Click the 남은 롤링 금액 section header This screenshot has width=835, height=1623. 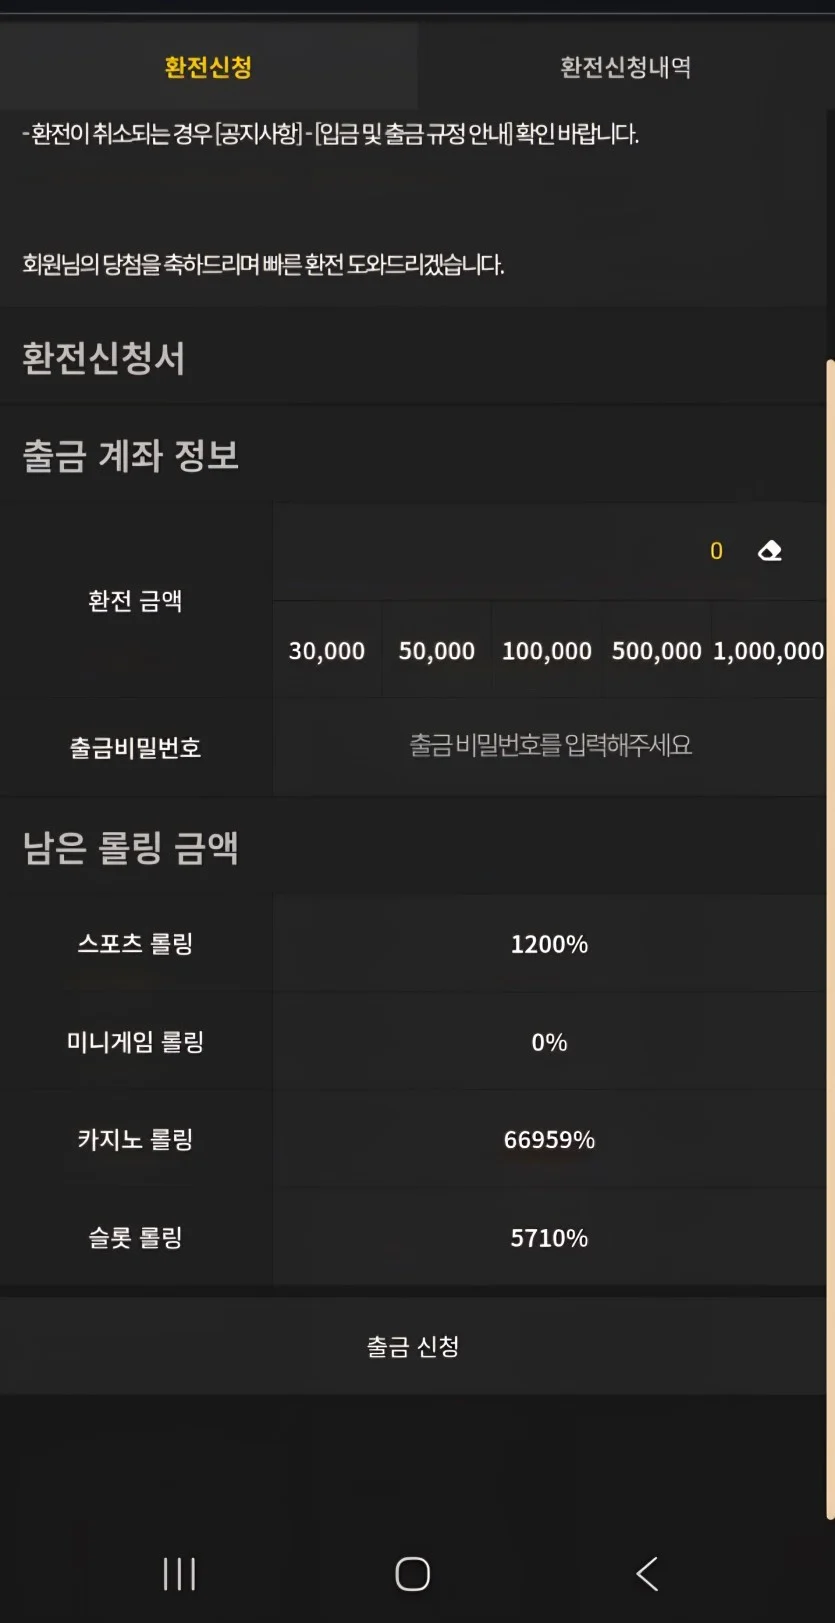(x=131, y=848)
